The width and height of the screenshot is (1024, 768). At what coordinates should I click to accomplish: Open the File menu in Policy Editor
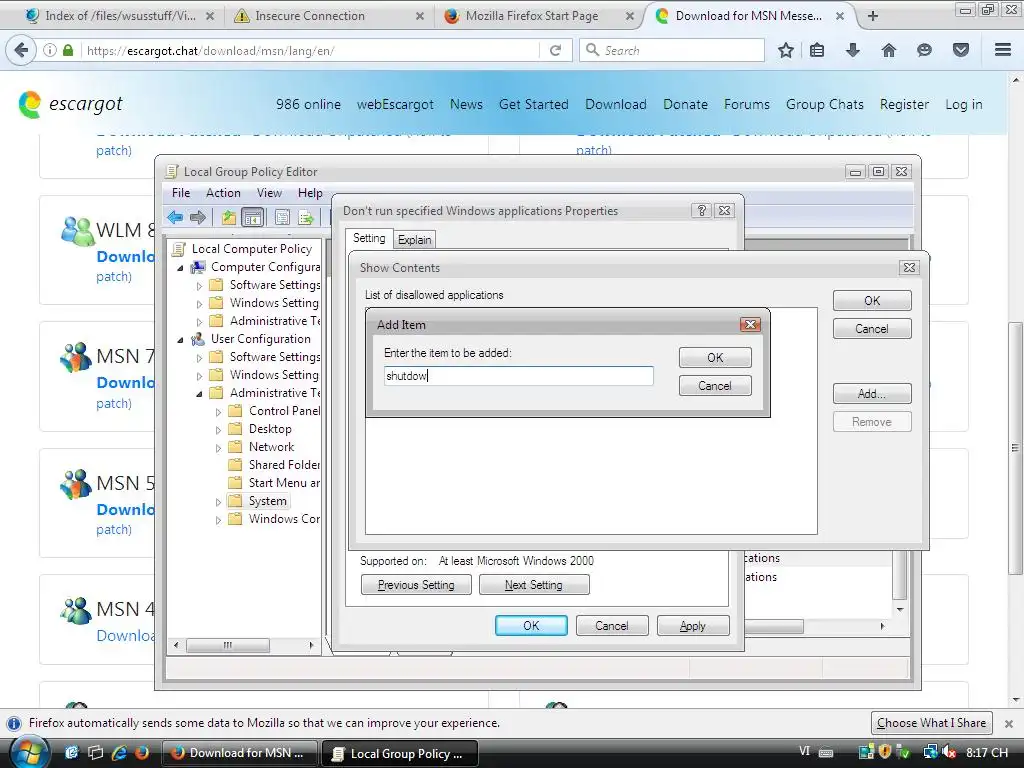pyautogui.click(x=181, y=193)
